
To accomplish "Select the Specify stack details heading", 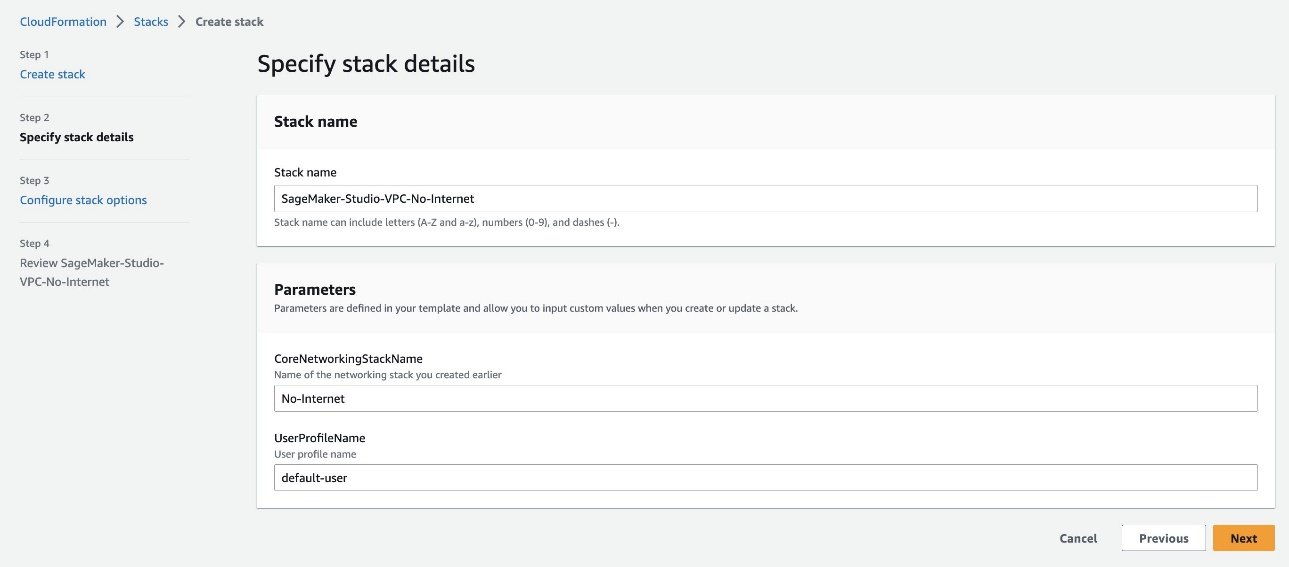I will [x=366, y=64].
